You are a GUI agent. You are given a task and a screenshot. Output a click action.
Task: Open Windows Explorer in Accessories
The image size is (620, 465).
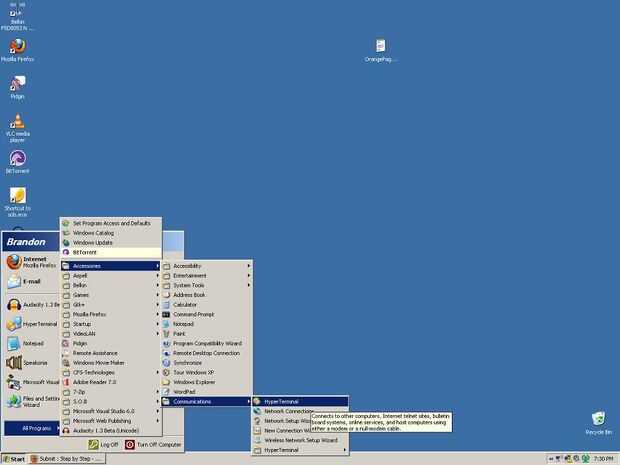tap(207, 382)
